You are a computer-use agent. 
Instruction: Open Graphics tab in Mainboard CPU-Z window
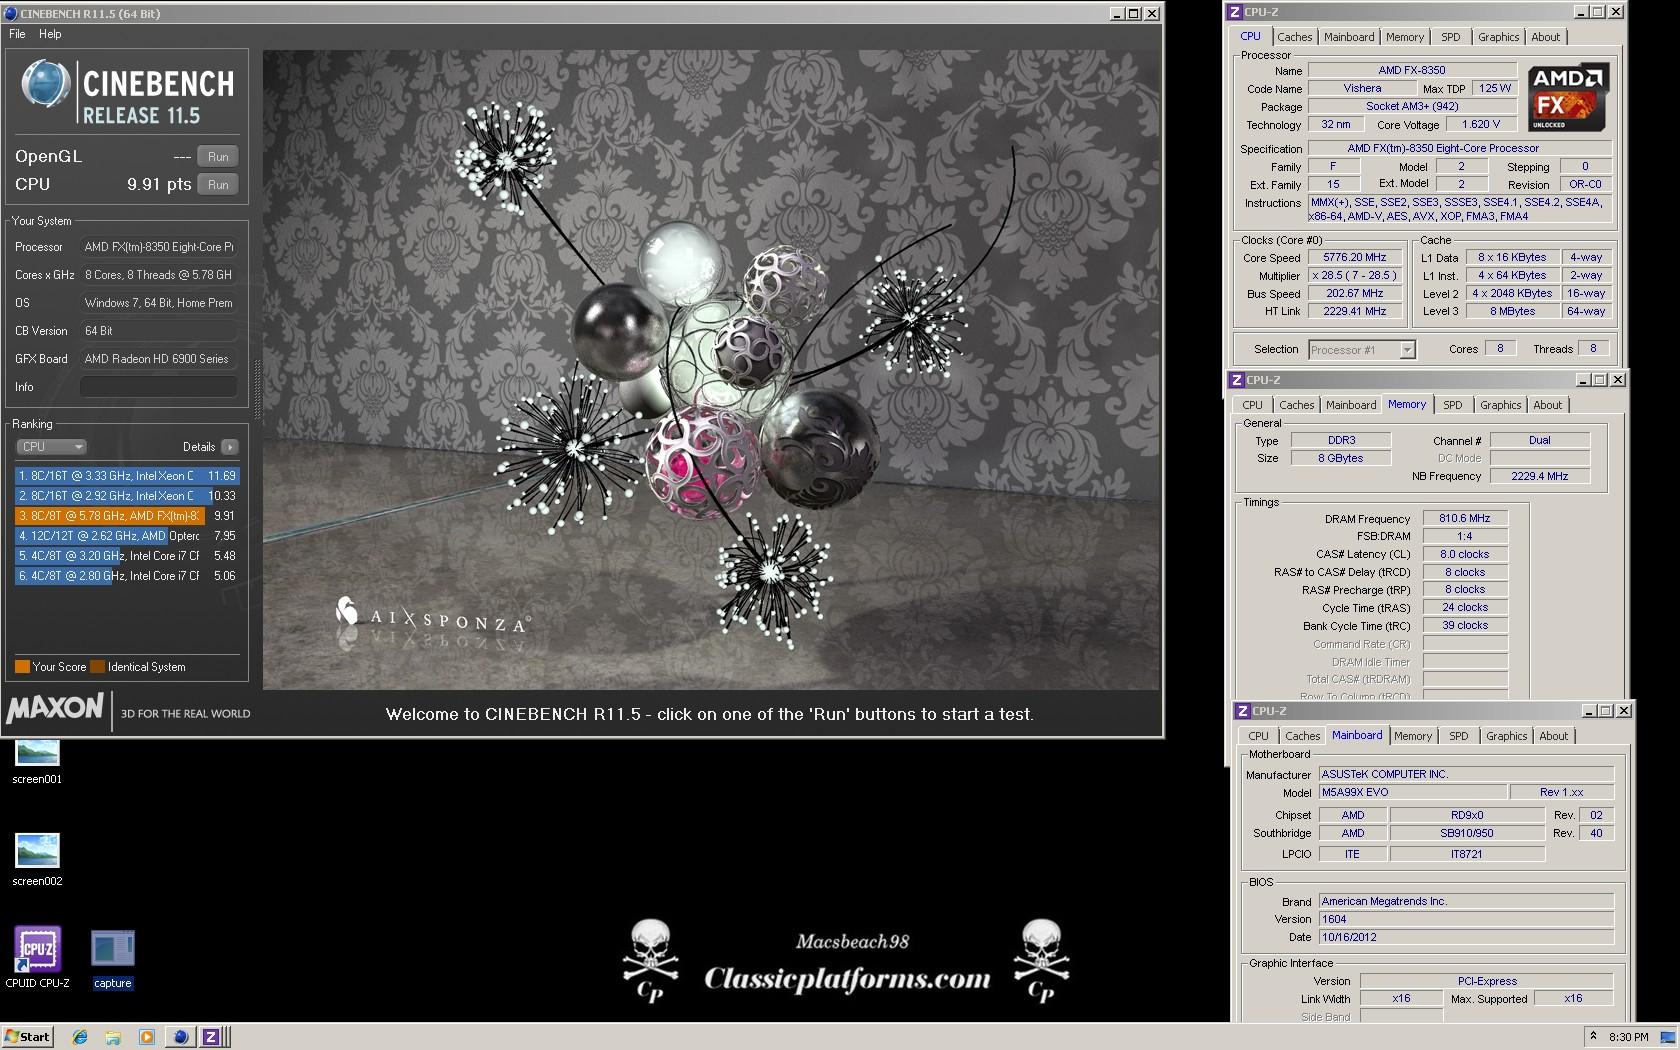click(x=1506, y=736)
